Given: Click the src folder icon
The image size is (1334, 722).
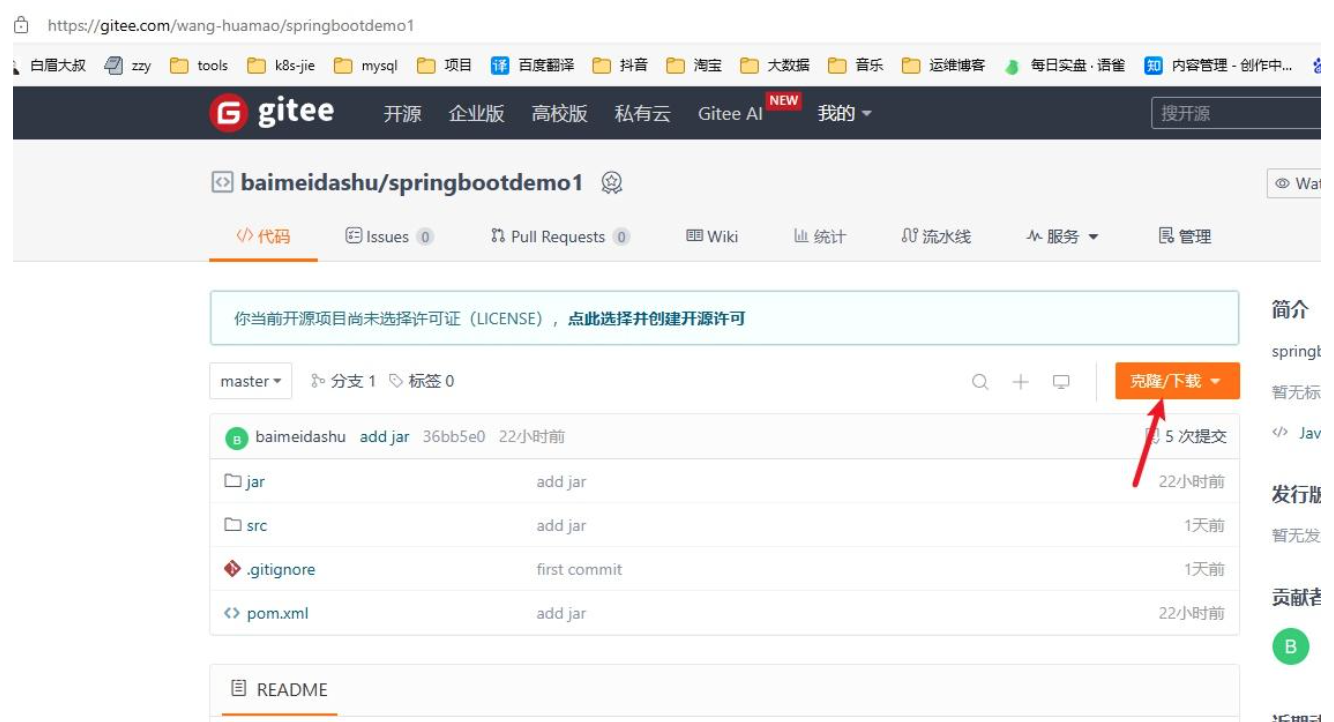Looking at the screenshot, I should (x=233, y=525).
